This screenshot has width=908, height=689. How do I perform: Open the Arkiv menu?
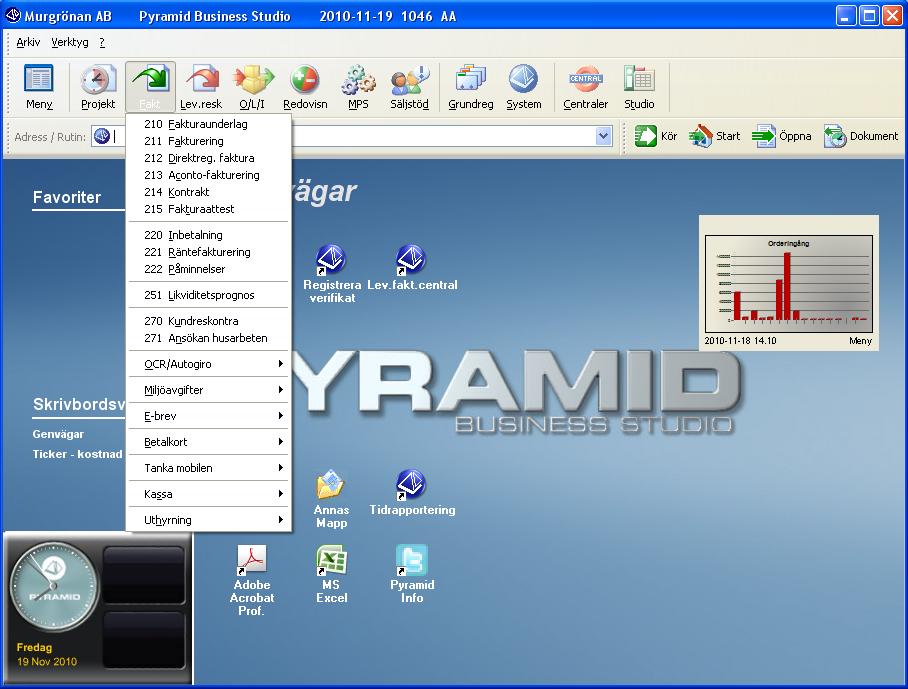(28, 42)
